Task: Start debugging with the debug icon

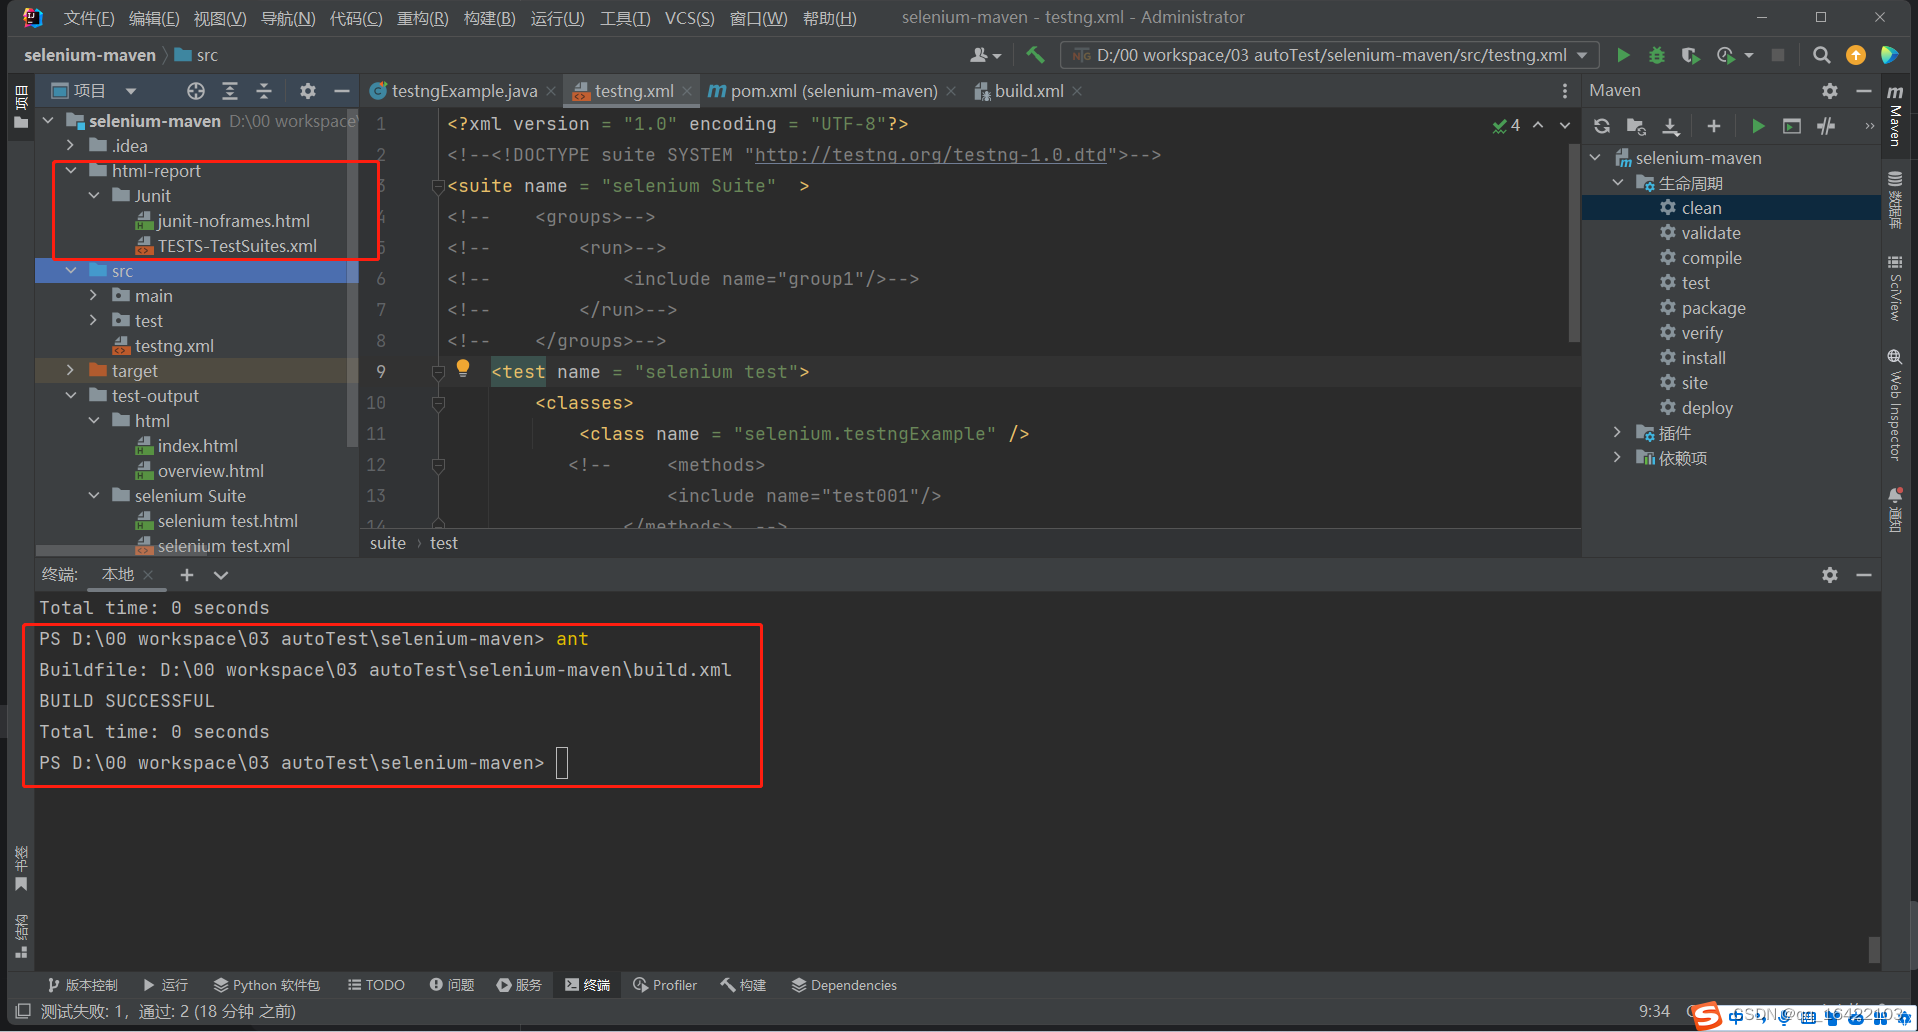Action: [x=1656, y=55]
